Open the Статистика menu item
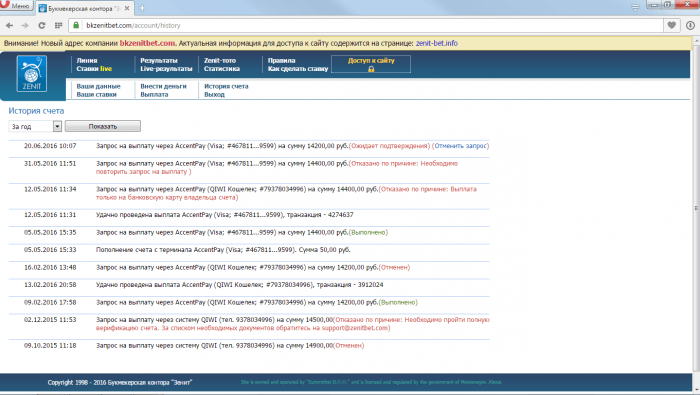This screenshot has width=700, height=395. [222, 69]
